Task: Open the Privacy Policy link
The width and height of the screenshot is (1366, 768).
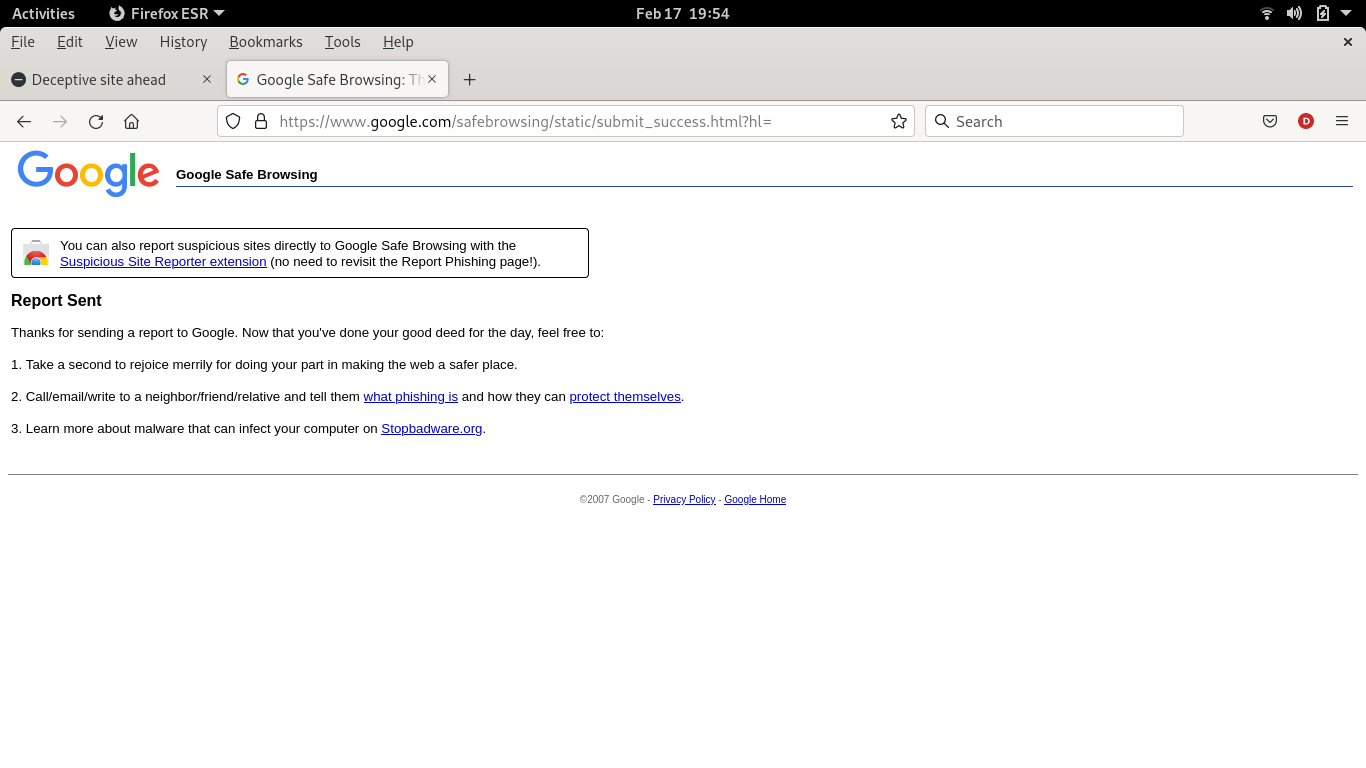Action: pos(684,500)
